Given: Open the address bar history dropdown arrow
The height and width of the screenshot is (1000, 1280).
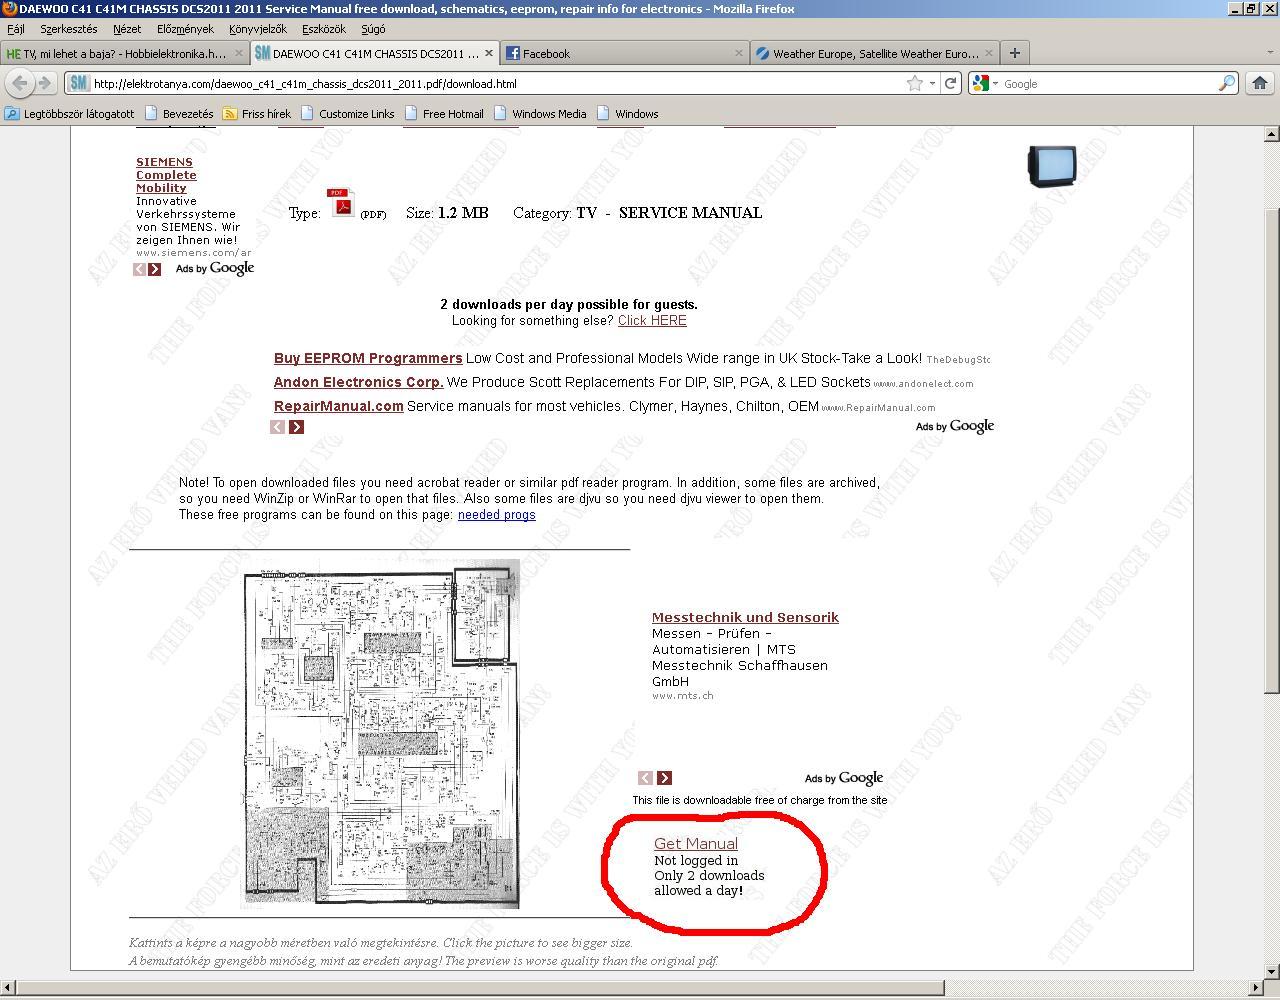Looking at the screenshot, I should 932,84.
